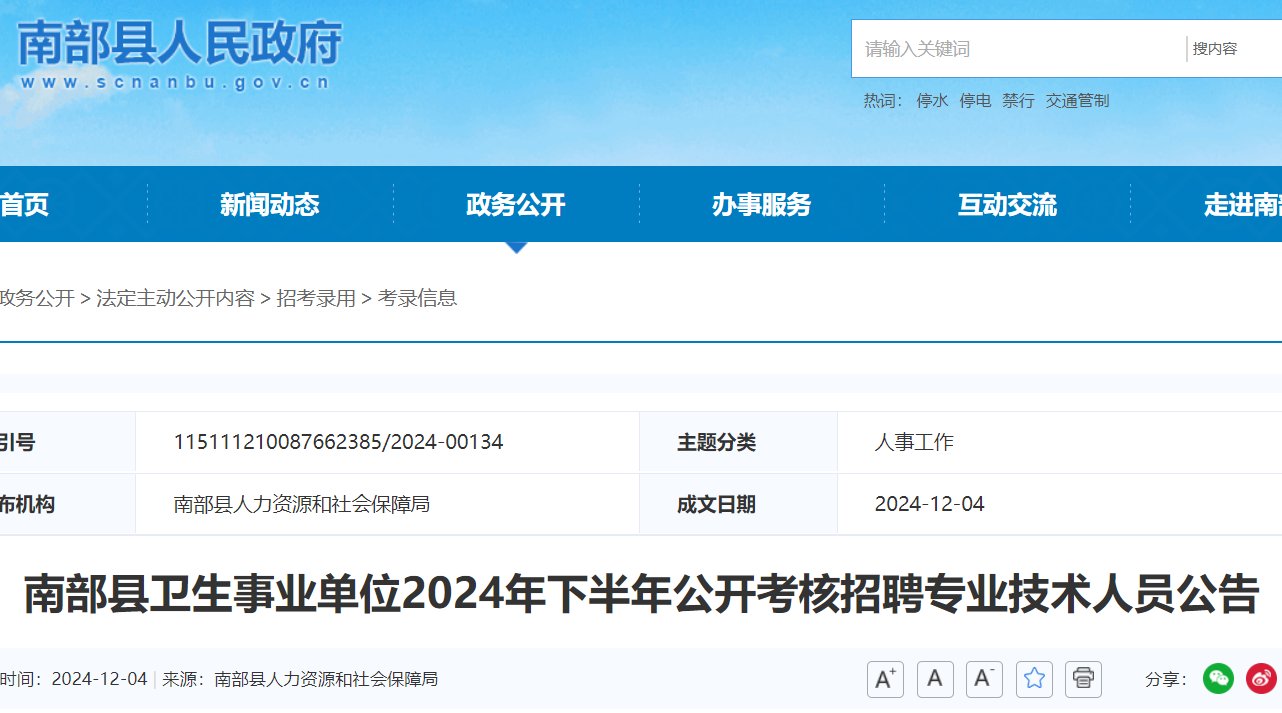Bookmark the page with the star icon
1282x713 pixels.
(x=1034, y=680)
